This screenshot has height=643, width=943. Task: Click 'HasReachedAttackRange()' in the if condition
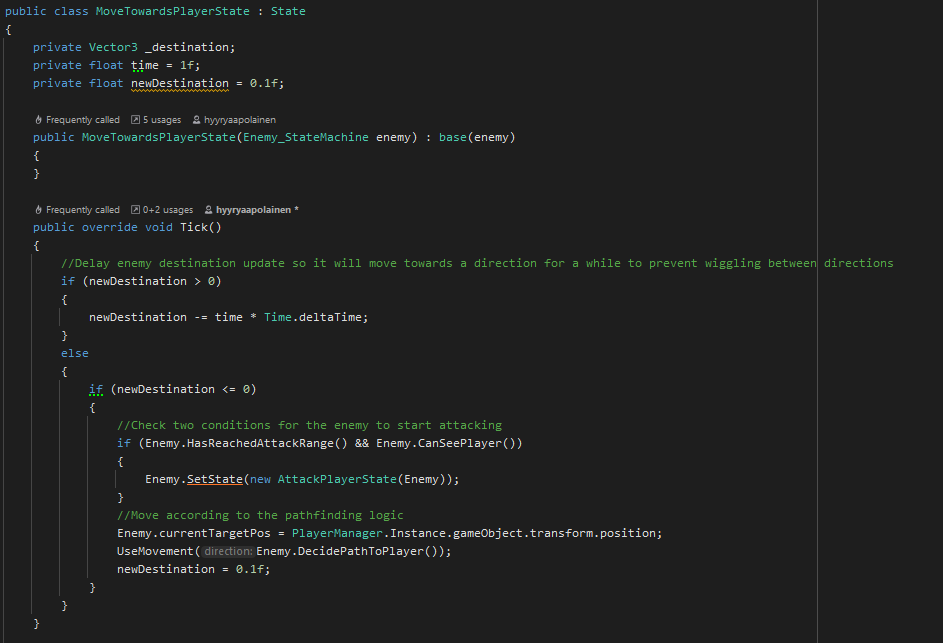[267, 443]
